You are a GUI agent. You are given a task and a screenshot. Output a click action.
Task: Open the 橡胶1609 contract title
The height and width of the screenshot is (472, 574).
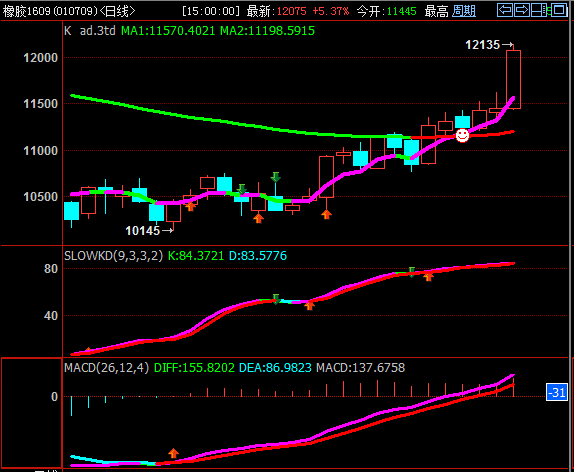(x=26, y=11)
